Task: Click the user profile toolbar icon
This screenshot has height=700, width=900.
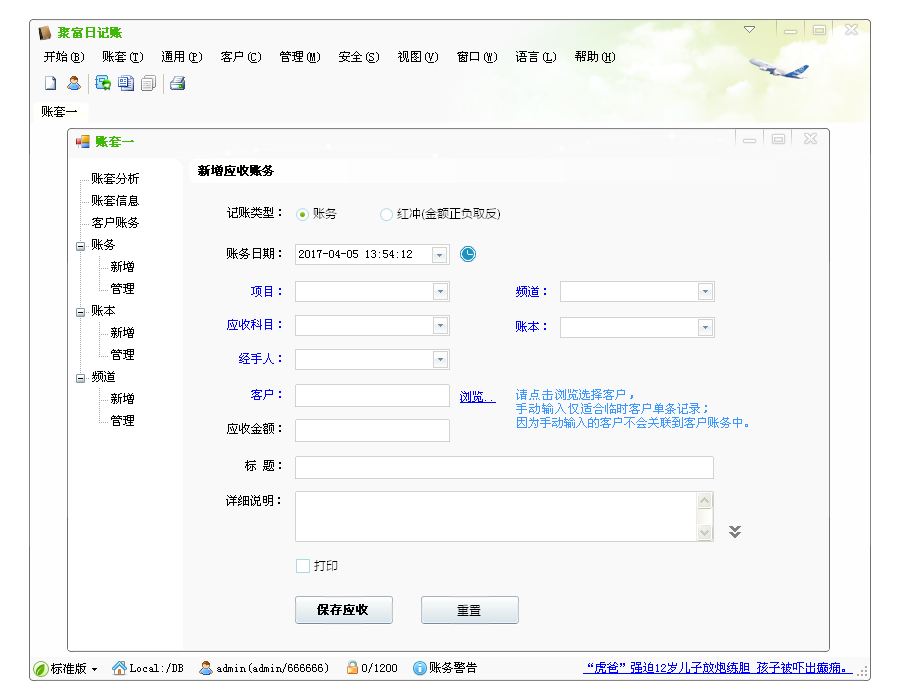Action: click(73, 83)
